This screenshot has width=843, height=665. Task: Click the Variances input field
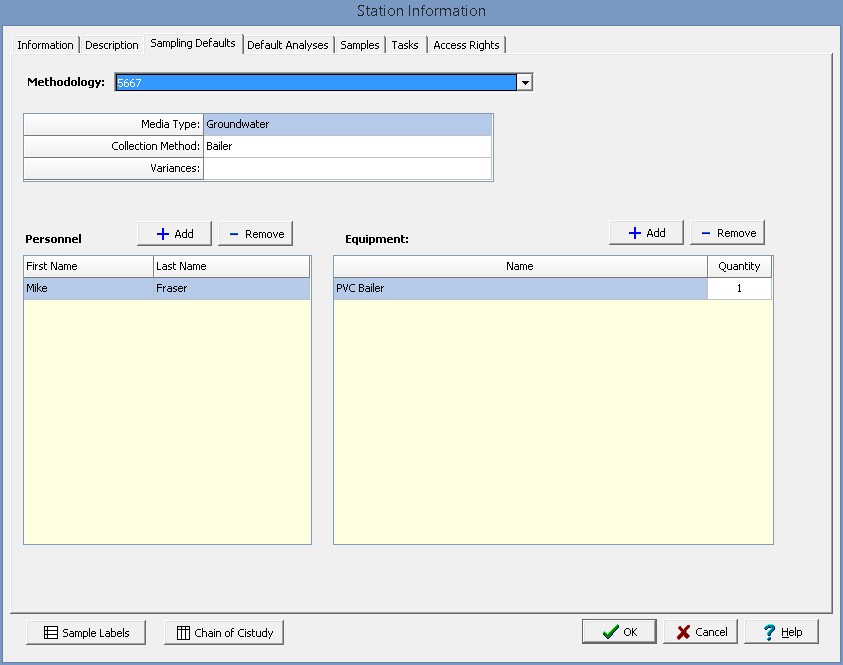[347, 169]
